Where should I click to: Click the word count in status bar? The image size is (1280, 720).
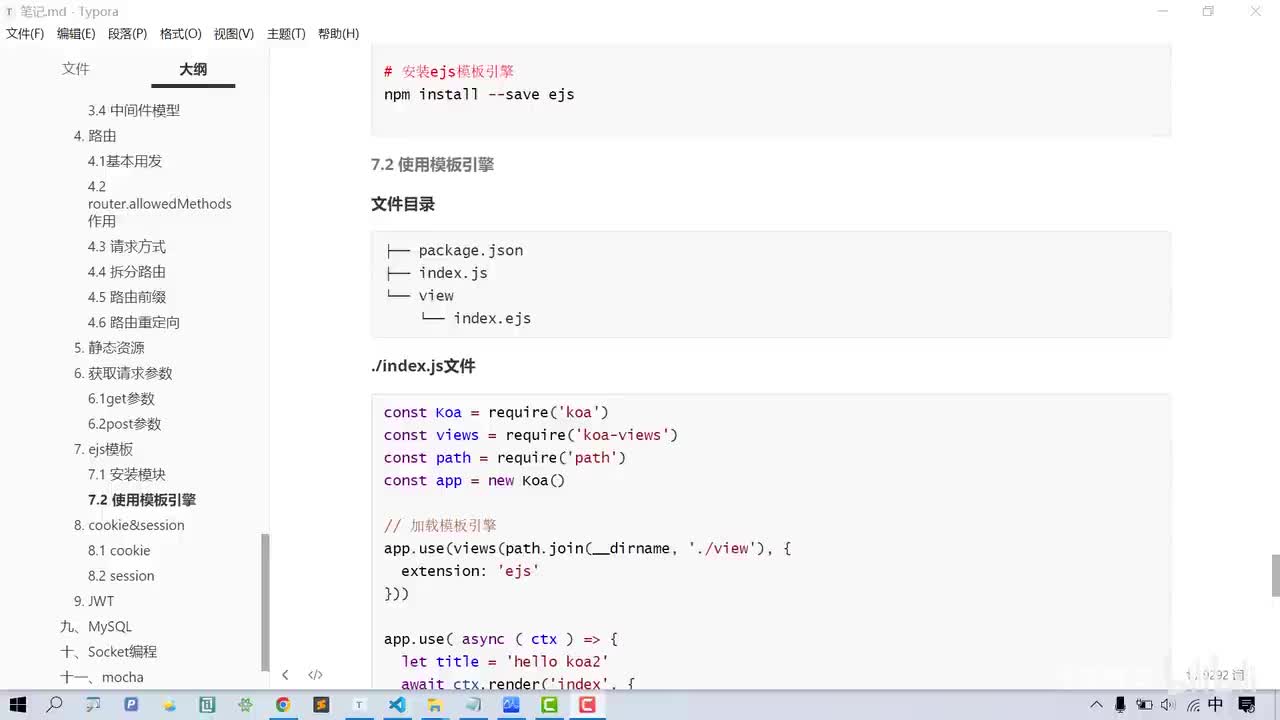(1215, 676)
